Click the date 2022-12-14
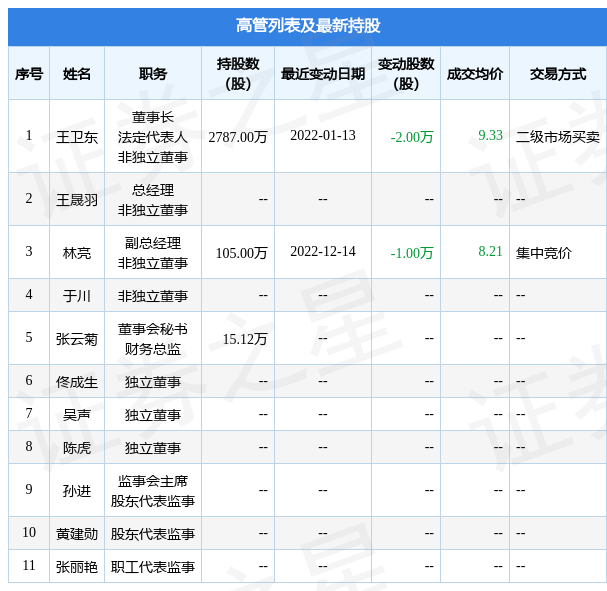 [x=323, y=251]
